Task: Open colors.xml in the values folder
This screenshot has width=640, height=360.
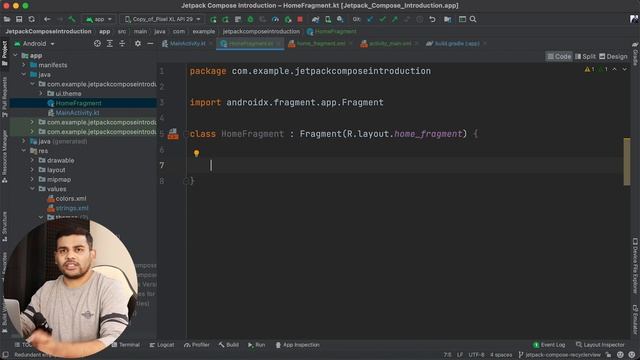Action: tap(71, 198)
